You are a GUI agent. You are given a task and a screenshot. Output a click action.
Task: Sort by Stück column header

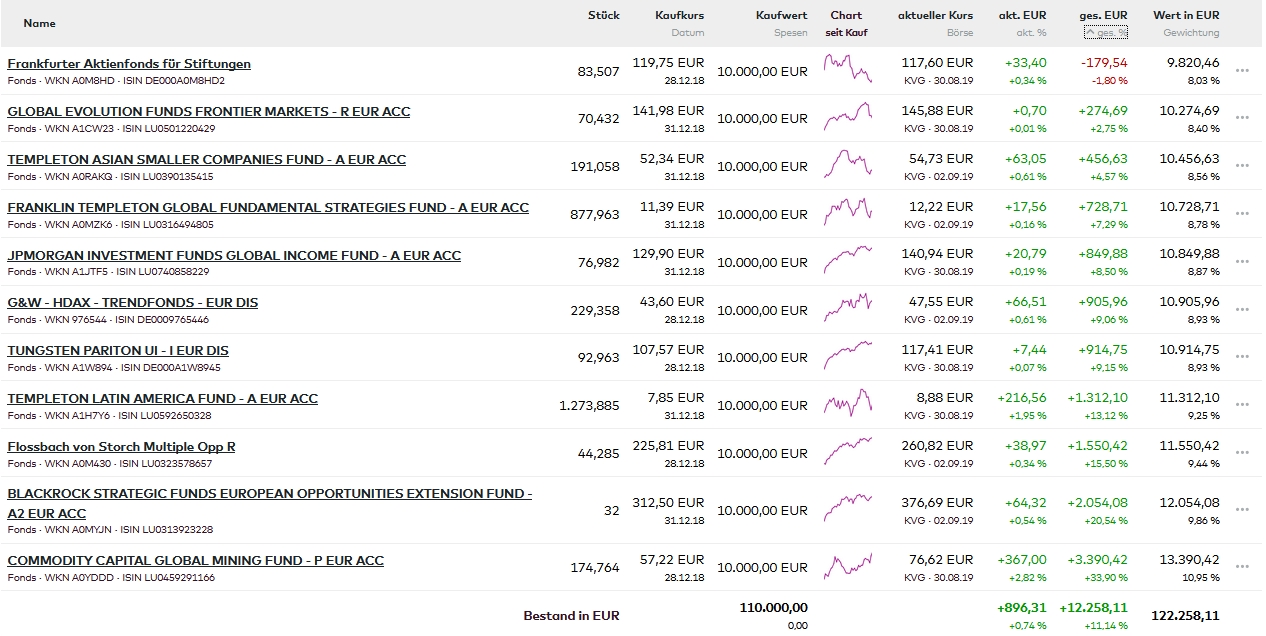click(x=603, y=15)
